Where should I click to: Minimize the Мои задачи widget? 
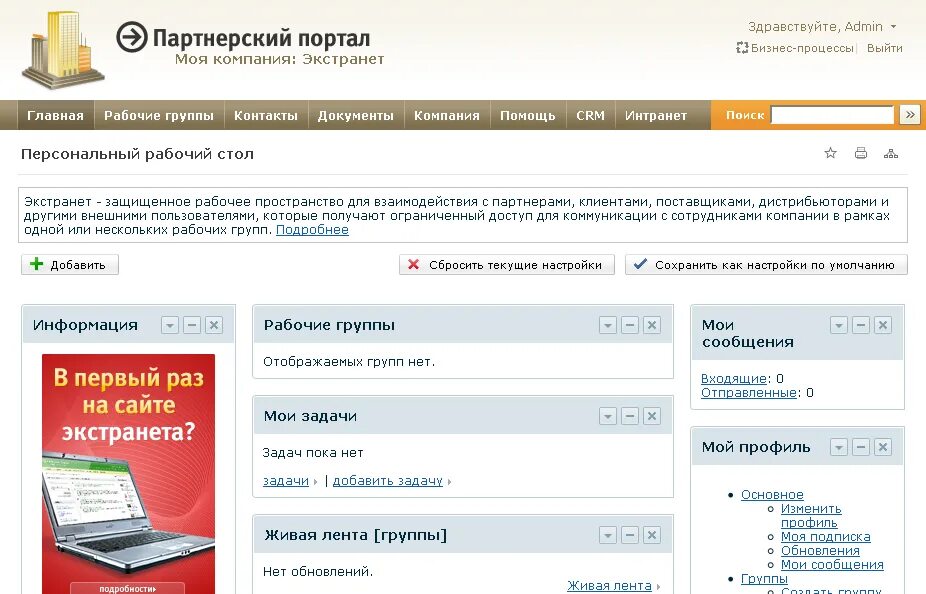[630, 416]
